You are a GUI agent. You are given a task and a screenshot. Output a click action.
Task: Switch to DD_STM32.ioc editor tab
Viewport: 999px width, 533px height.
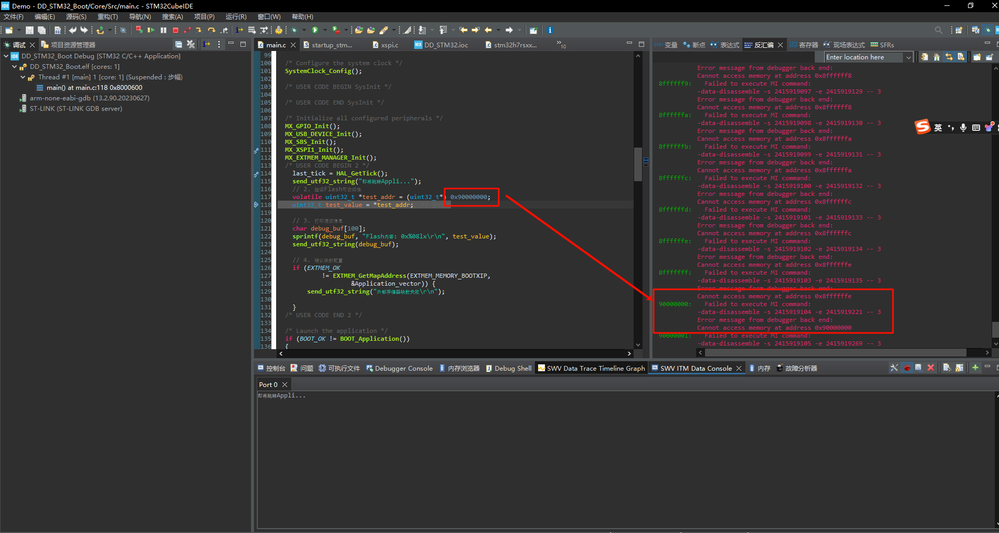coord(441,45)
